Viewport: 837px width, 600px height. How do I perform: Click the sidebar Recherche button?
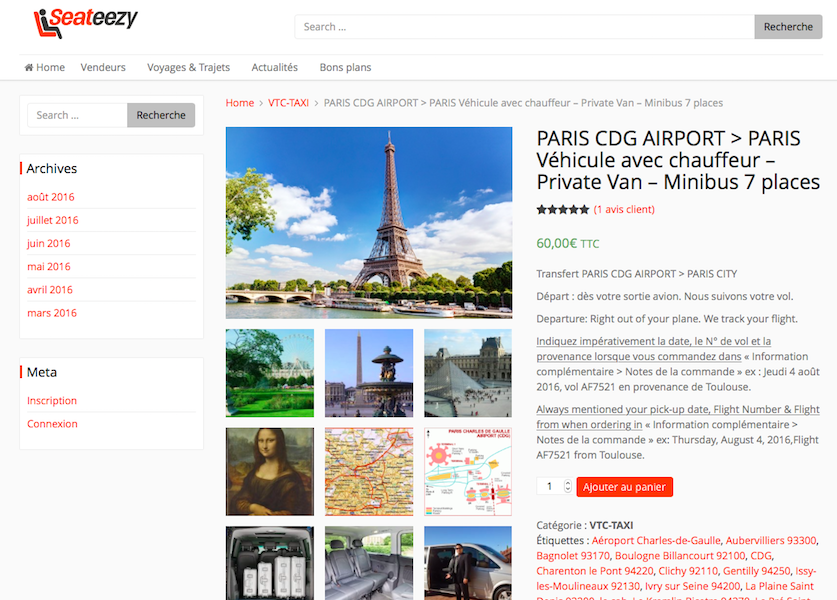161,115
